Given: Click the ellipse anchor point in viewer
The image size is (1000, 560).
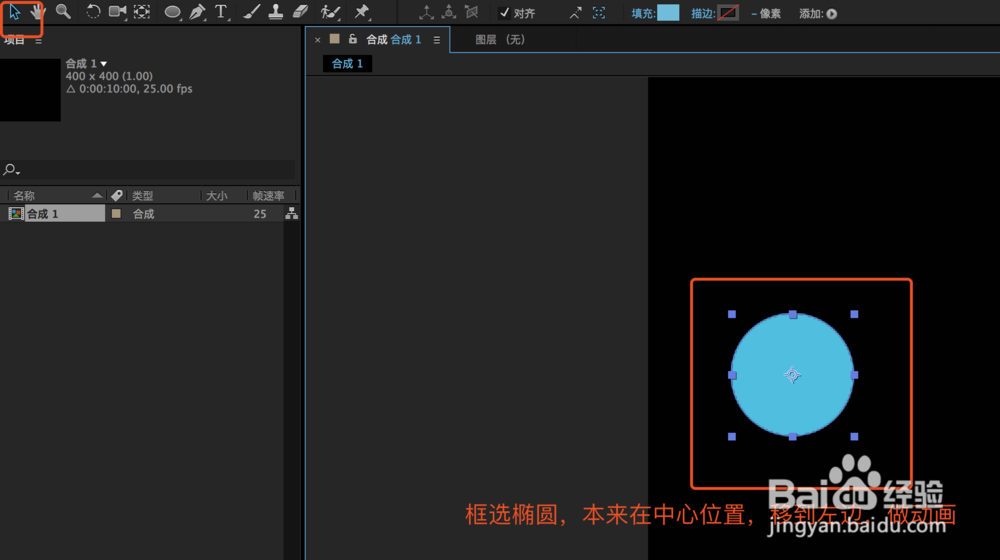Looking at the screenshot, I should click(792, 375).
